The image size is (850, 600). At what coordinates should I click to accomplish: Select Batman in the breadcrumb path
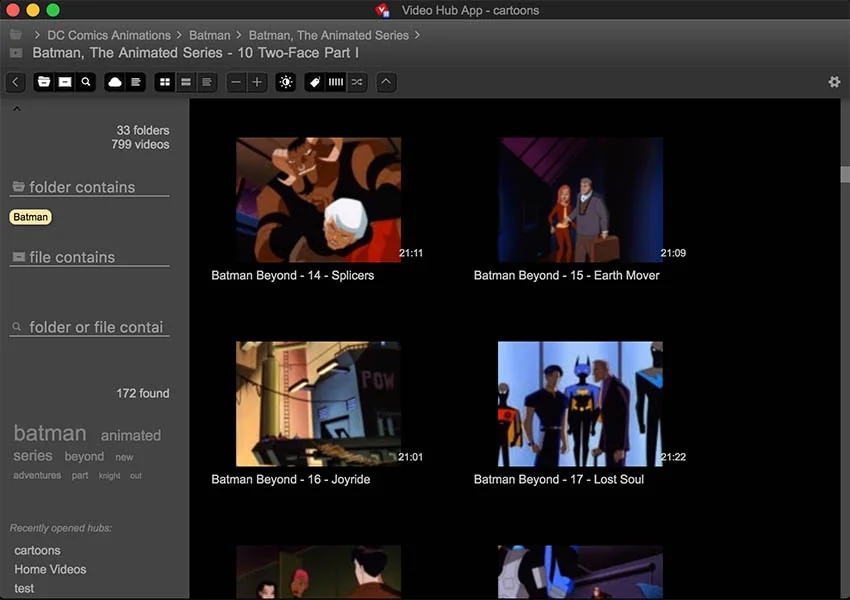(x=210, y=34)
